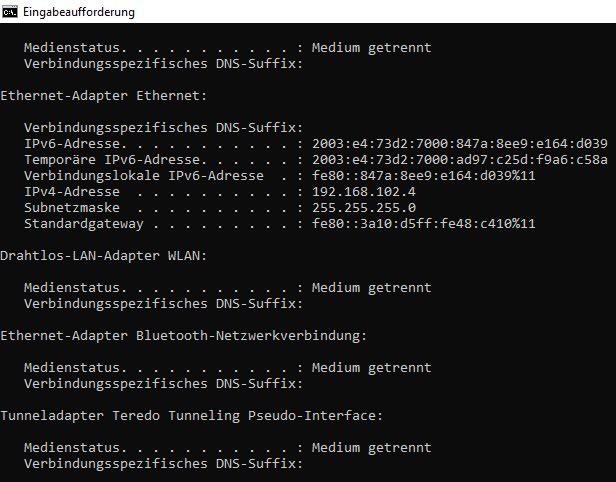The width and height of the screenshot is (616, 482).
Task: Click the Eingabeaufforderung cmd icon in title bar
Action: pos(9,12)
